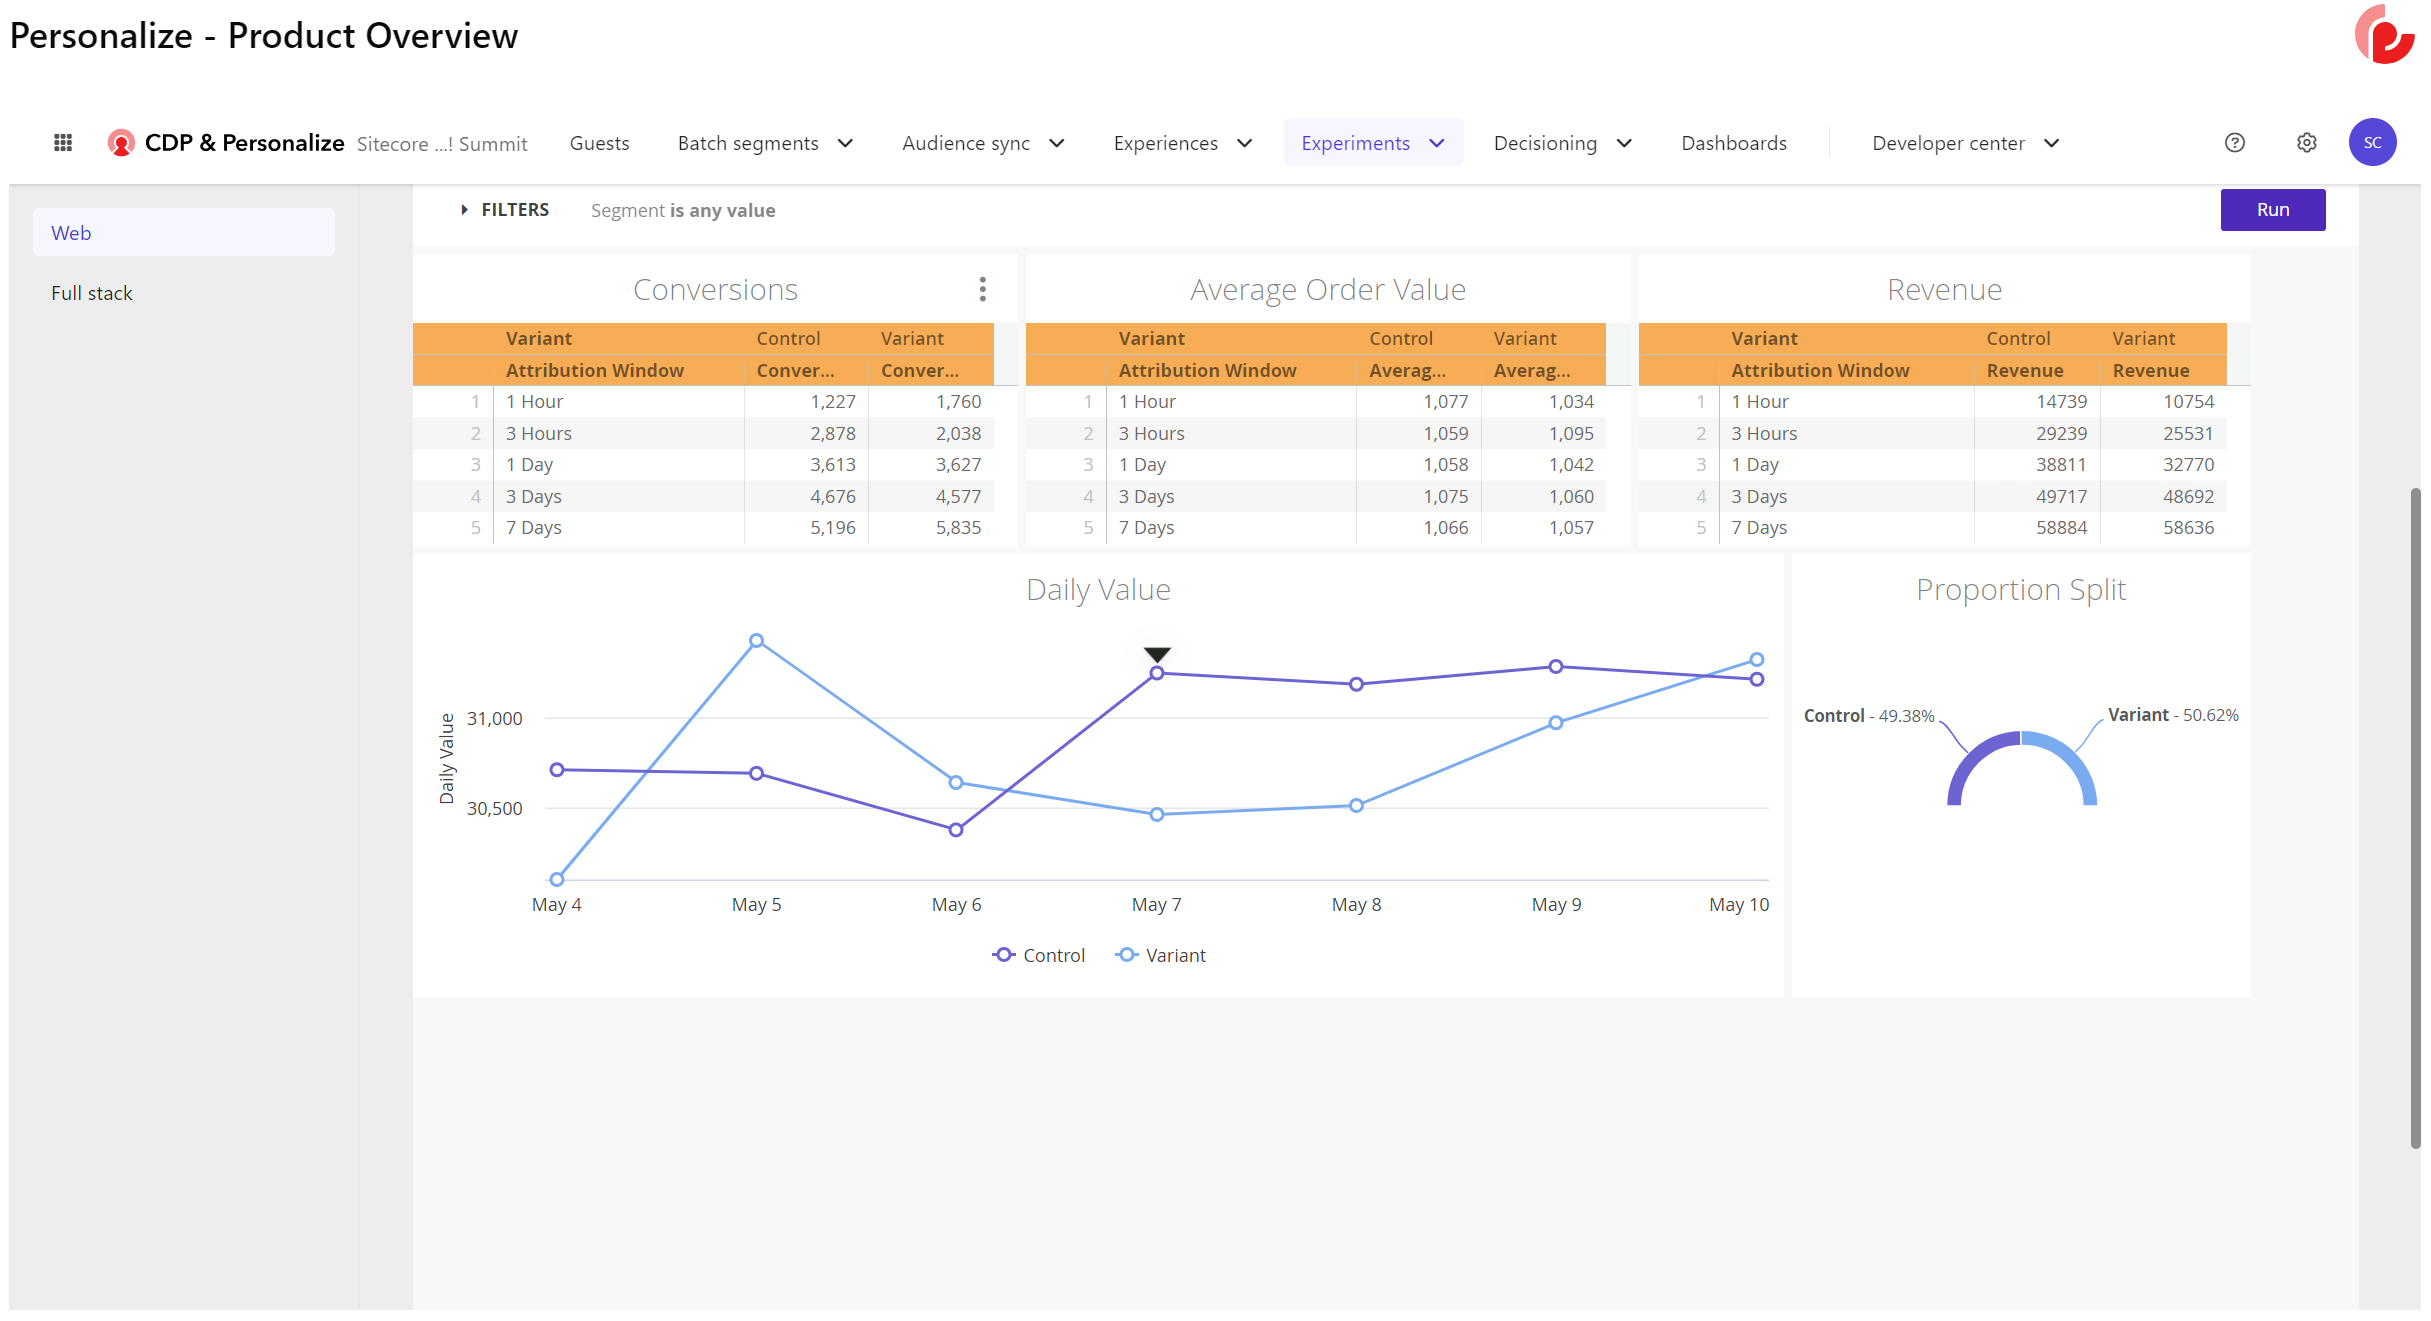Select Full stack in the sidebar
The height and width of the screenshot is (1321, 2431).
coord(92,293)
